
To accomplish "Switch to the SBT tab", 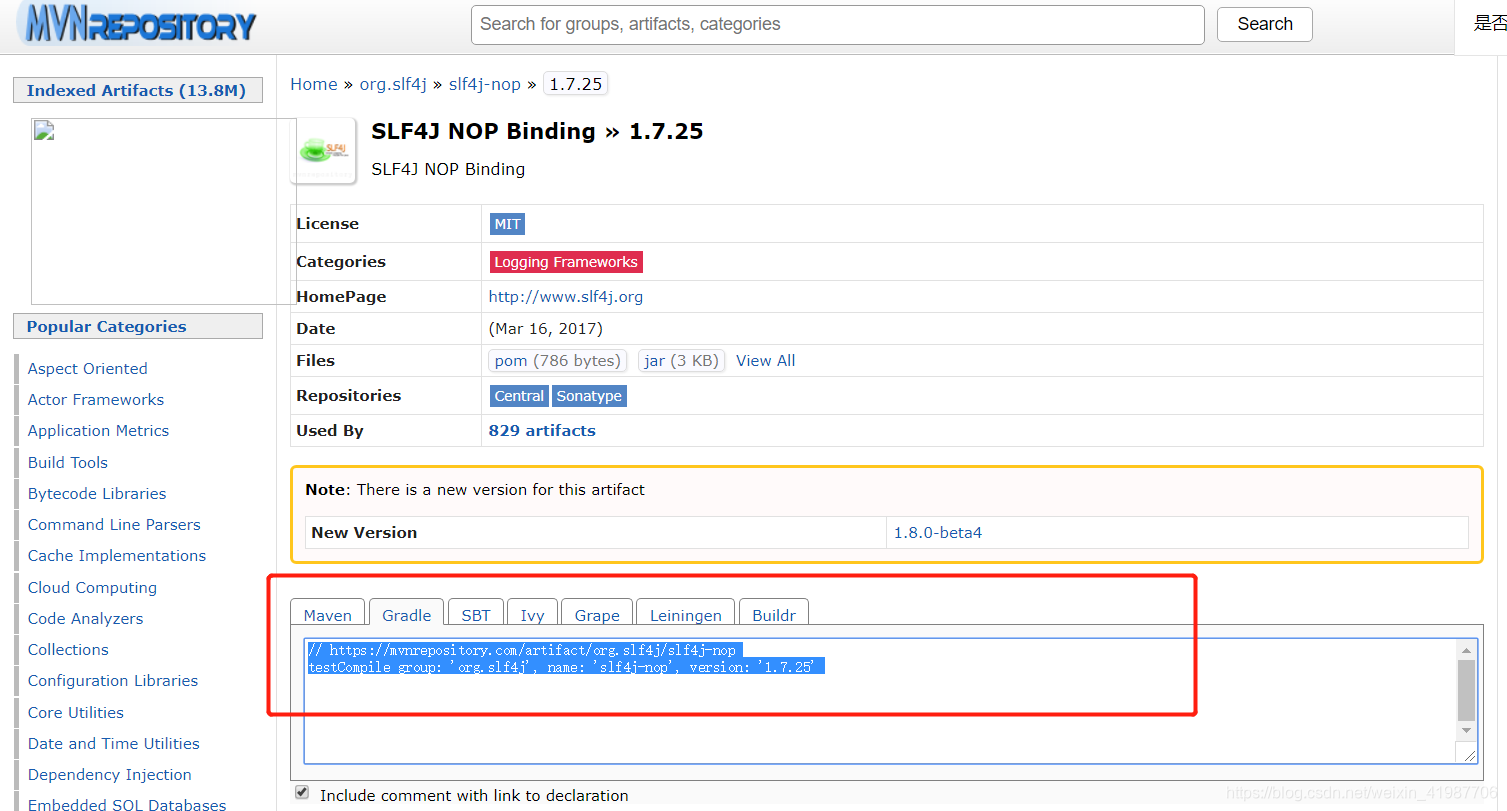I will point(476,615).
